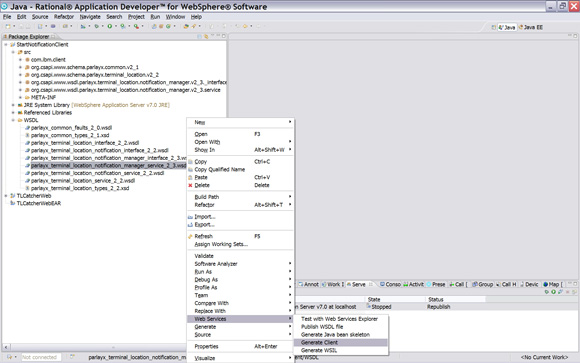This screenshot has height=363, width=580.
Task: Click the scrollbar left arrow in Package Explorer
Action: tap(6, 347)
